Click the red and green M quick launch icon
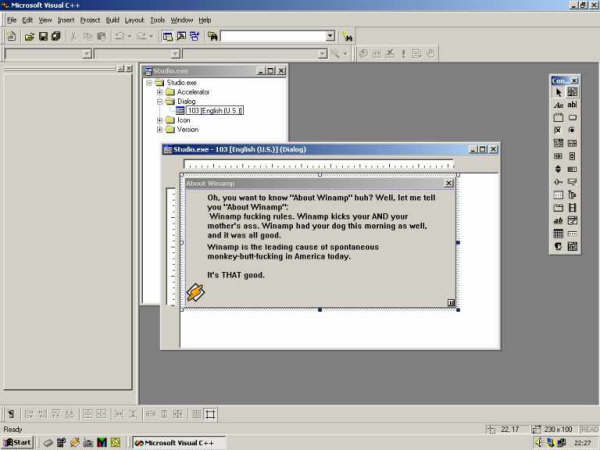The image size is (600, 450). pyautogui.click(x=102, y=443)
